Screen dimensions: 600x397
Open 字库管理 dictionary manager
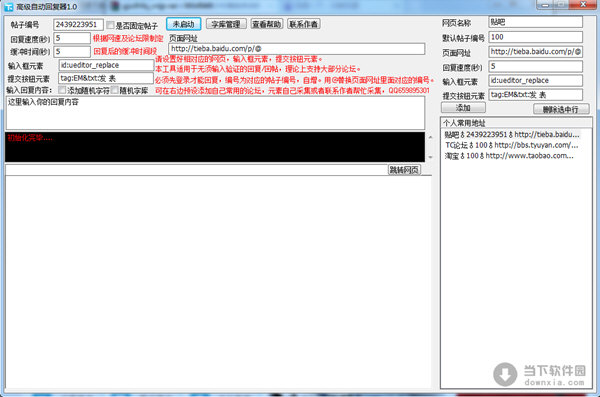tap(226, 24)
